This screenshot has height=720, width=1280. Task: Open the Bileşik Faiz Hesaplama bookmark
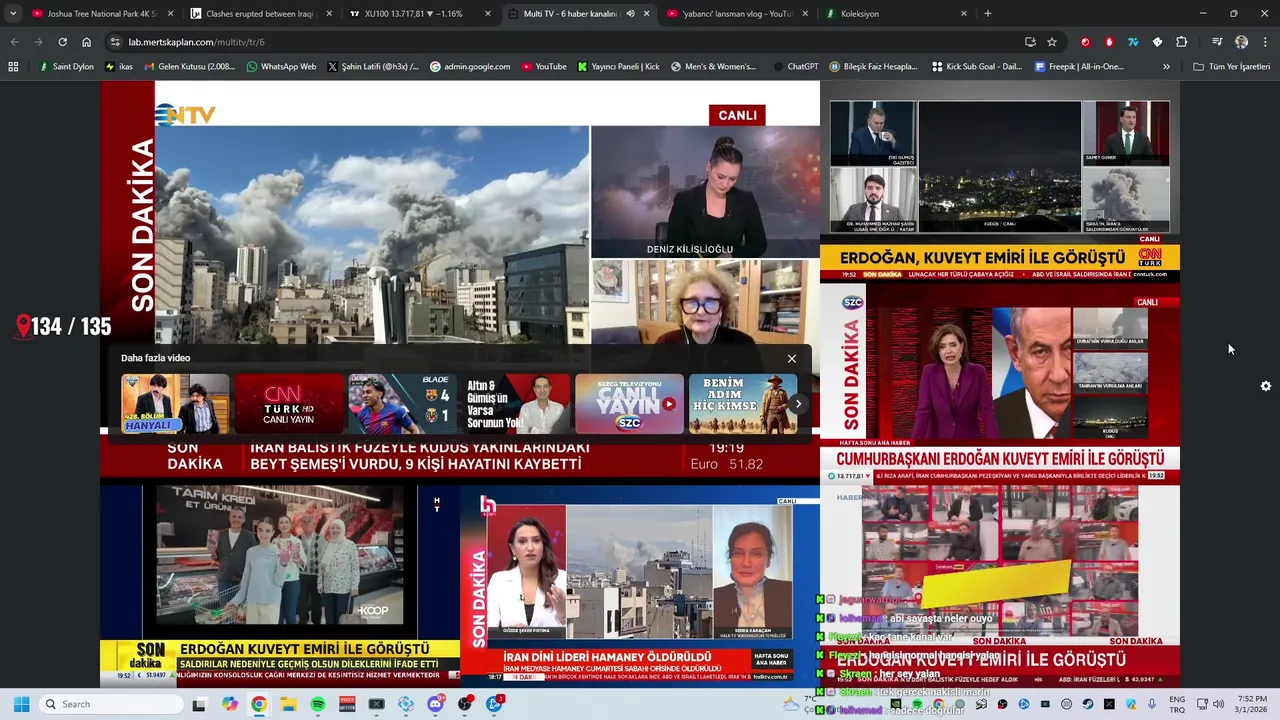pos(873,67)
